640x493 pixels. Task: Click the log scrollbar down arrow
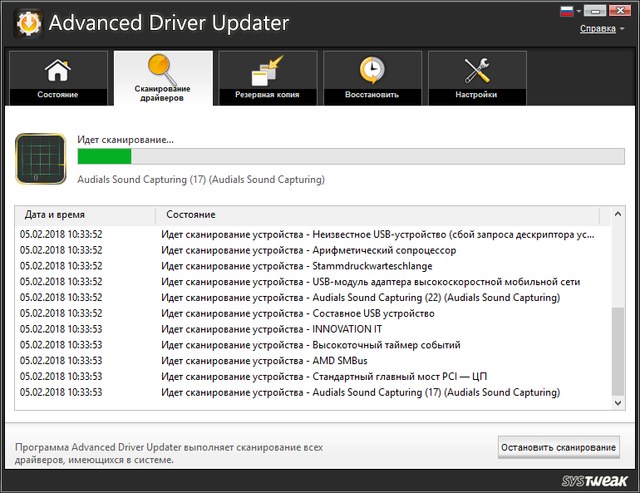click(x=618, y=403)
